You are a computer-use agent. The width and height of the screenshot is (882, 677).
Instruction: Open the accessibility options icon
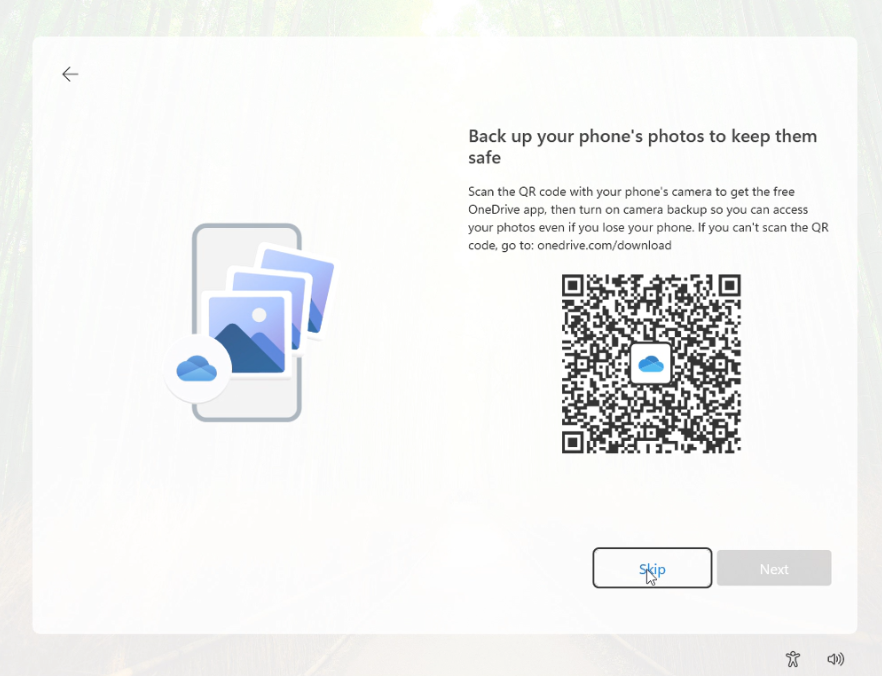pyautogui.click(x=793, y=659)
